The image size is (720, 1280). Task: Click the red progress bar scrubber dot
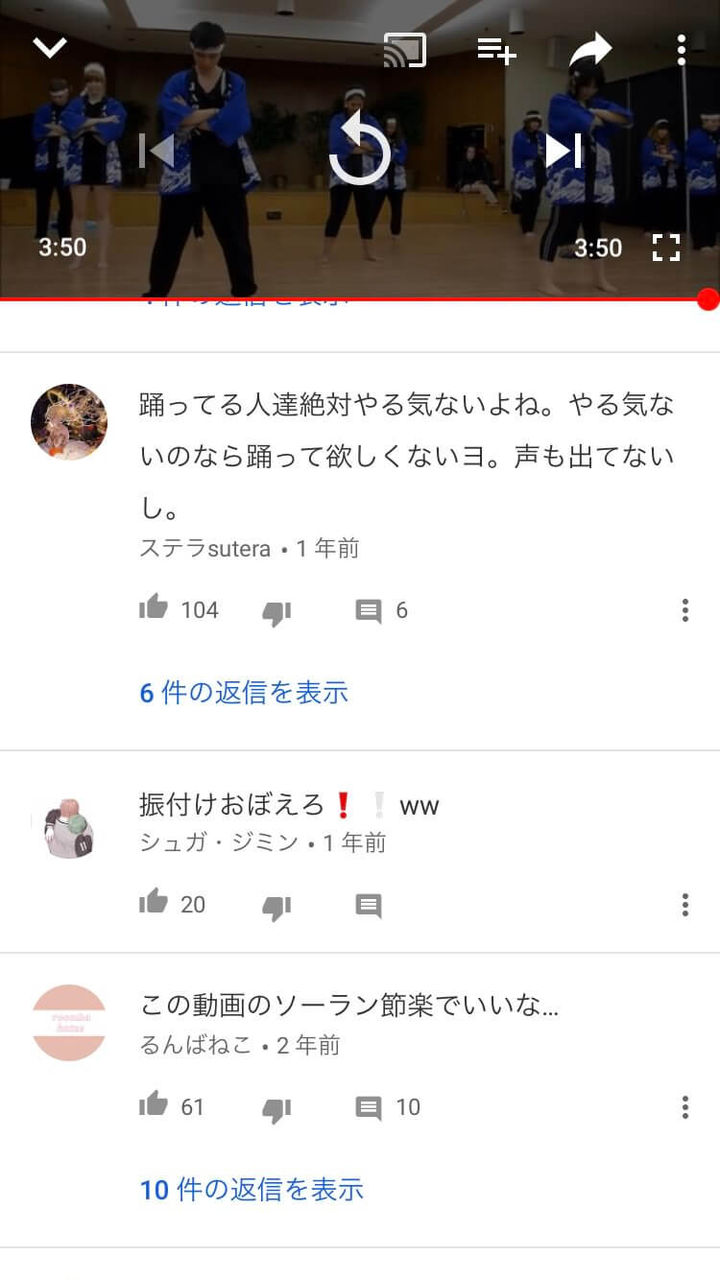tap(708, 299)
